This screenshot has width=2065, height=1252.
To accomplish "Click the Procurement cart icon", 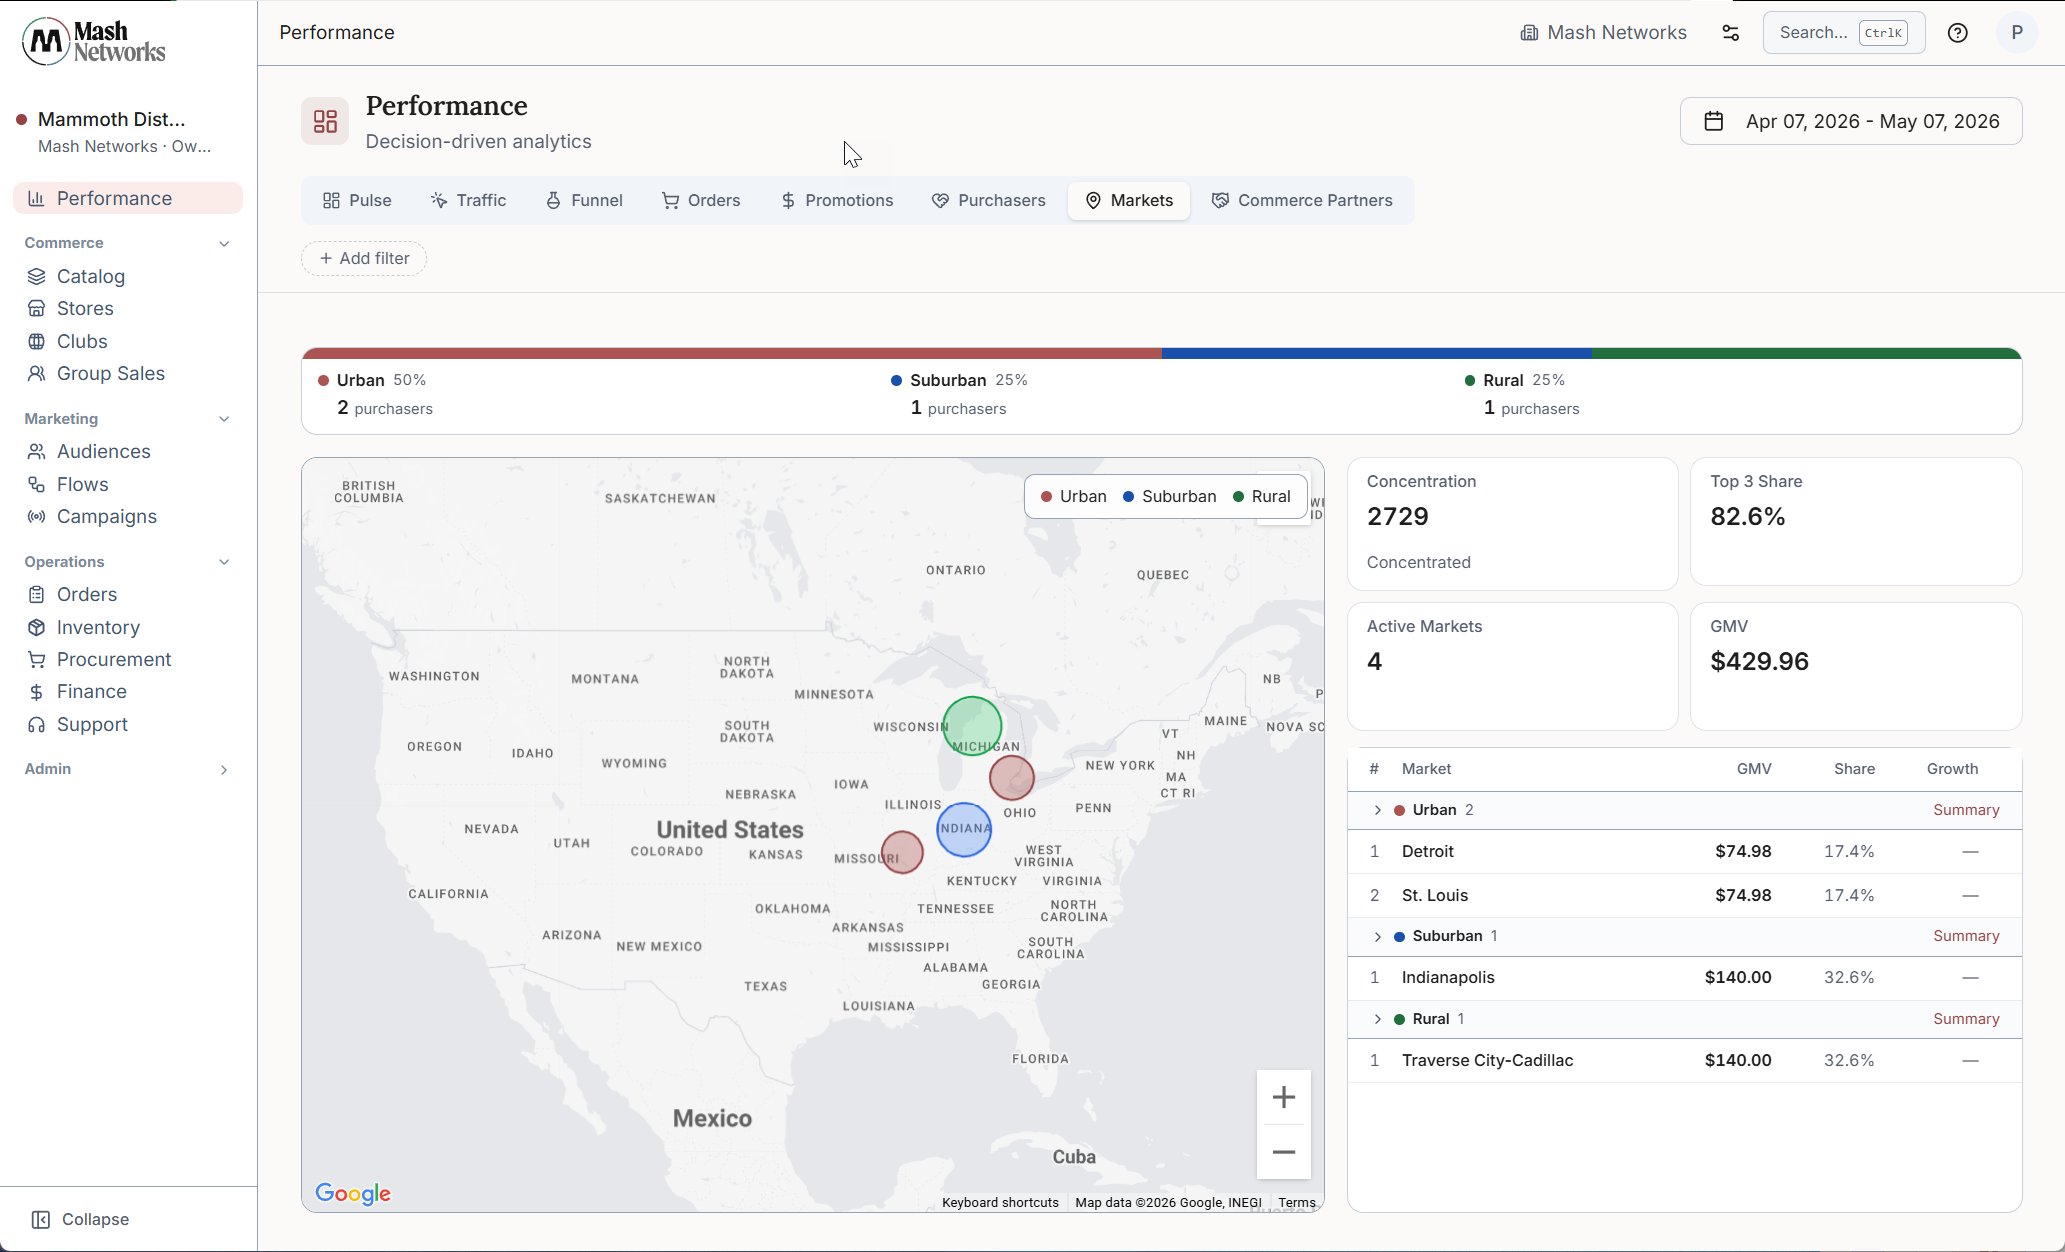I will click(x=36, y=659).
